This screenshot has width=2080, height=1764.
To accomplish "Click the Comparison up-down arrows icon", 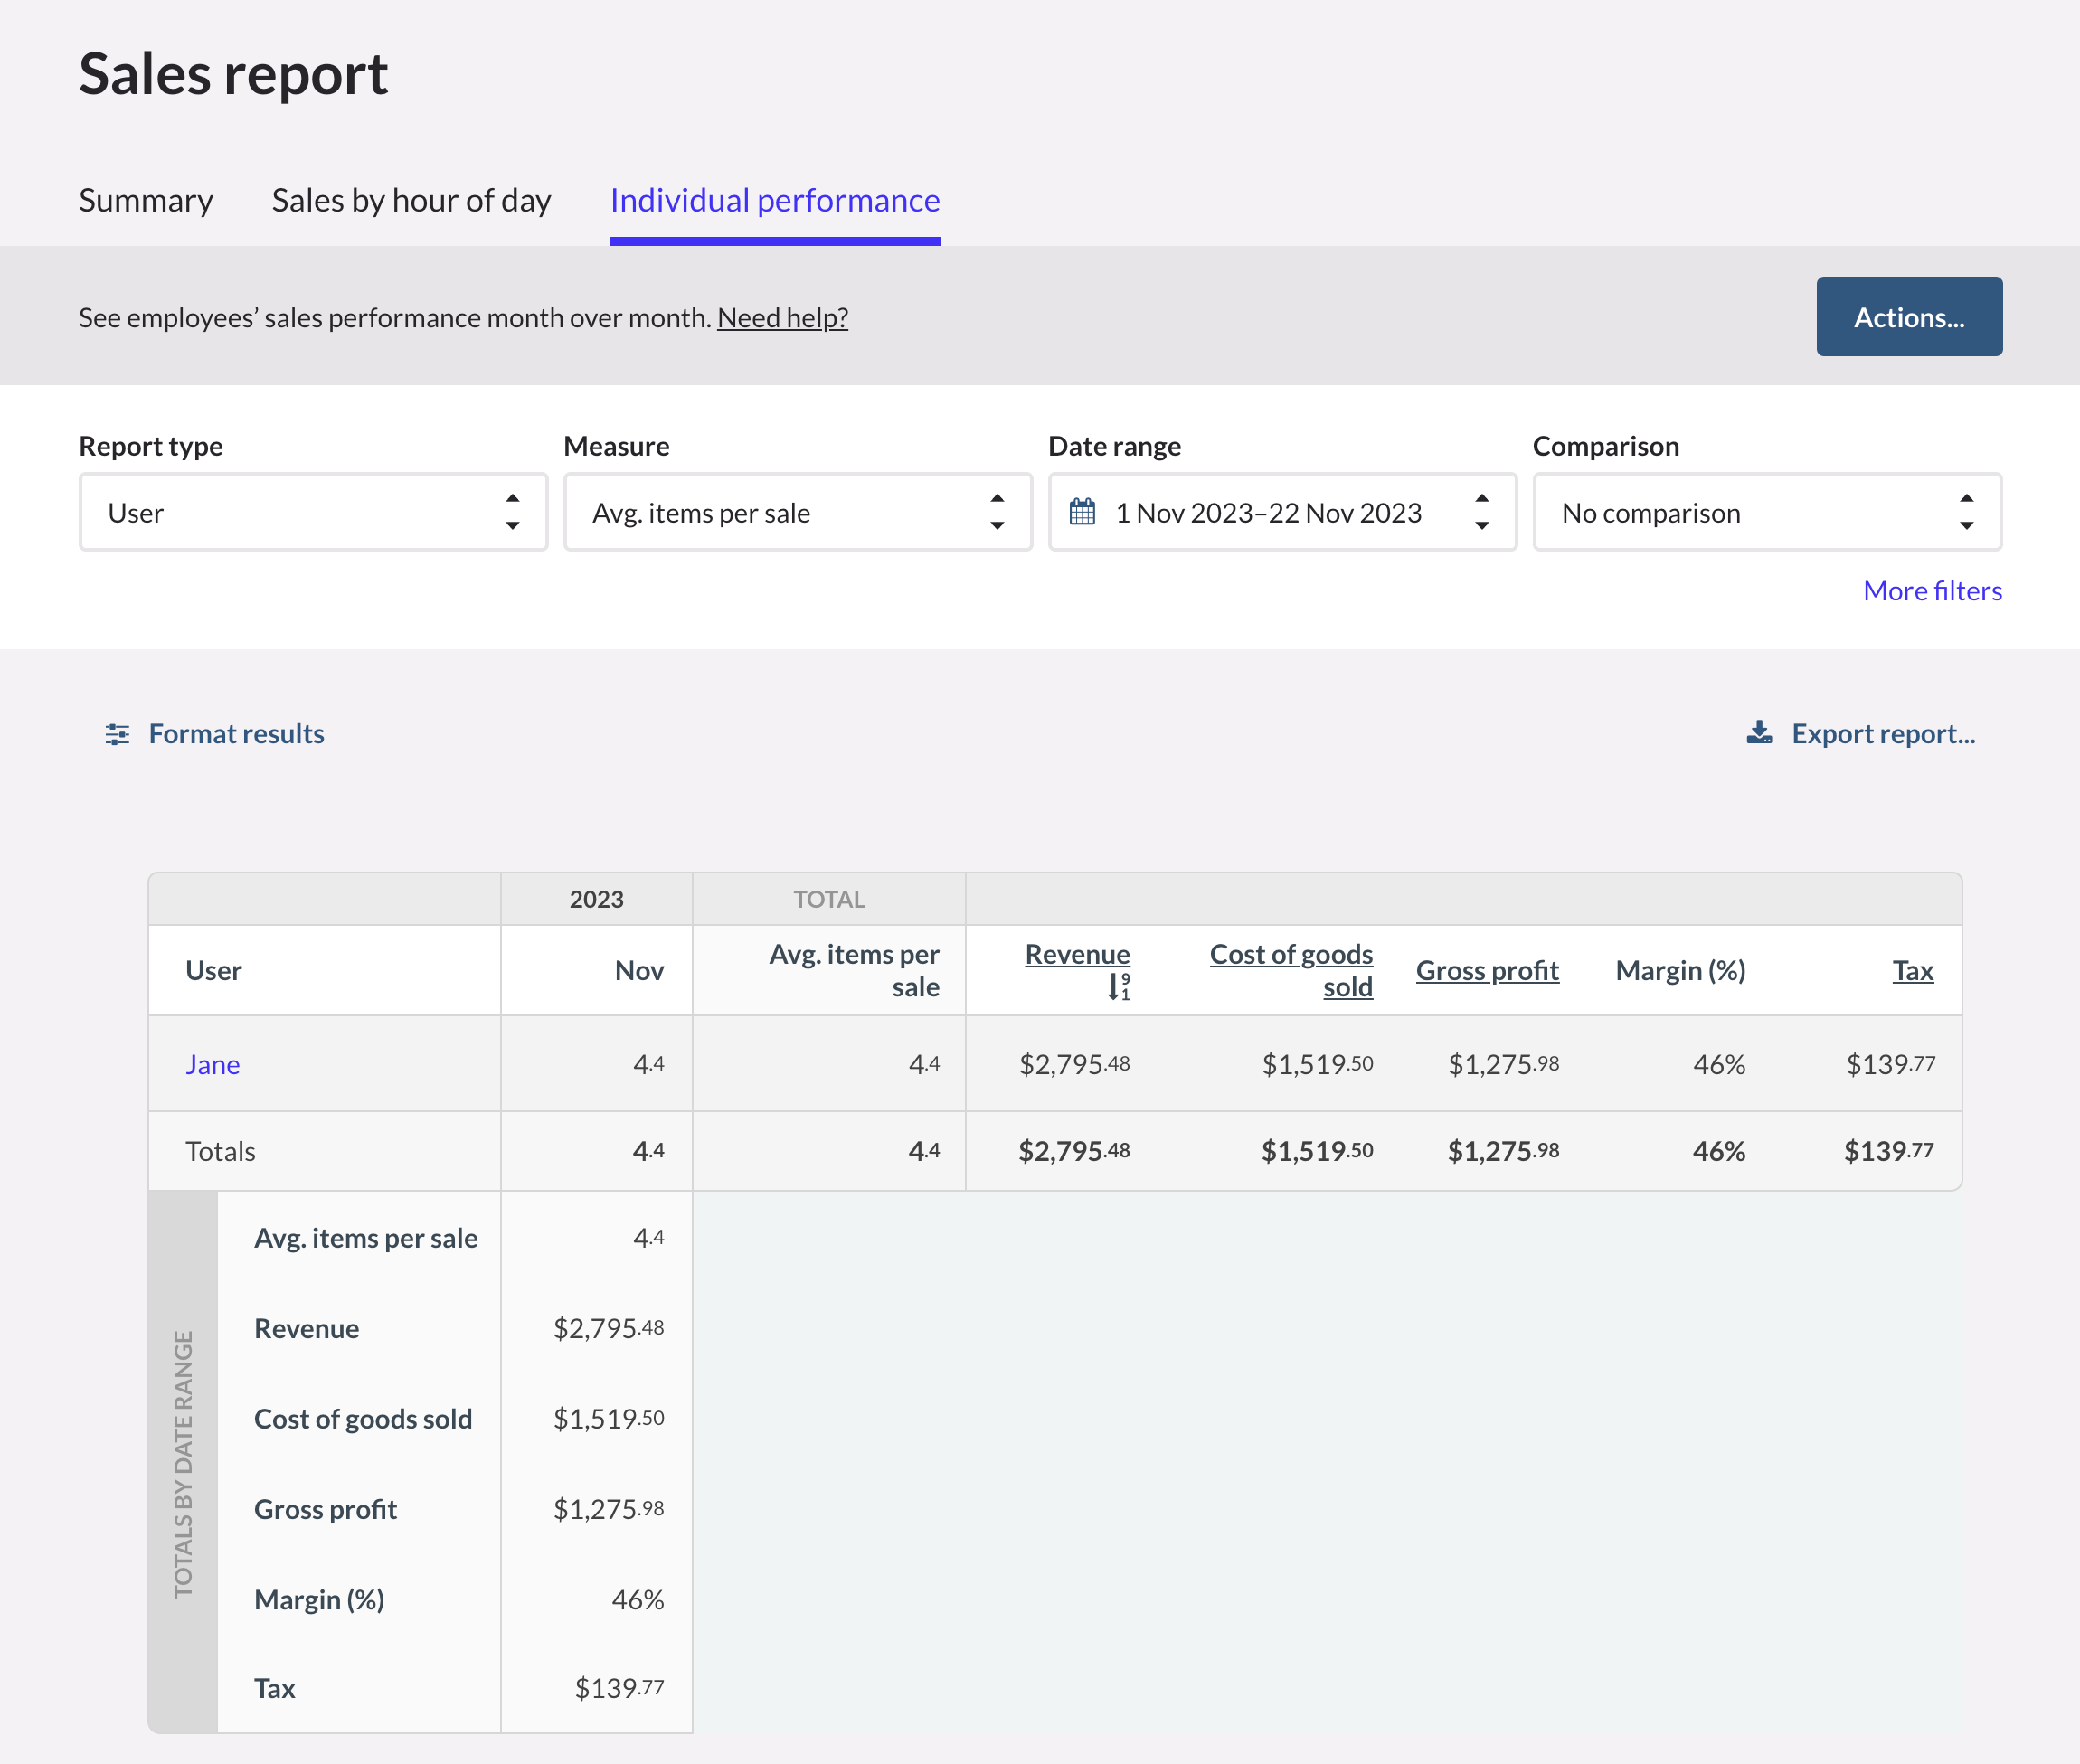I will click(x=1966, y=512).
